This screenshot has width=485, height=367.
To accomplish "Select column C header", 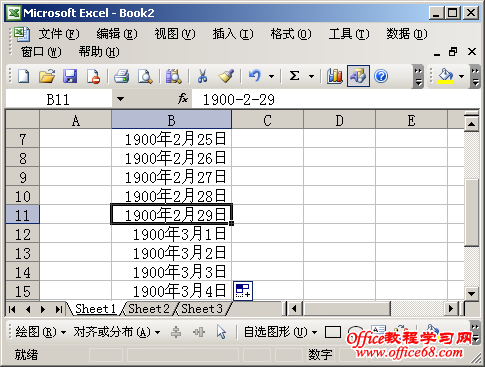I will [267, 120].
